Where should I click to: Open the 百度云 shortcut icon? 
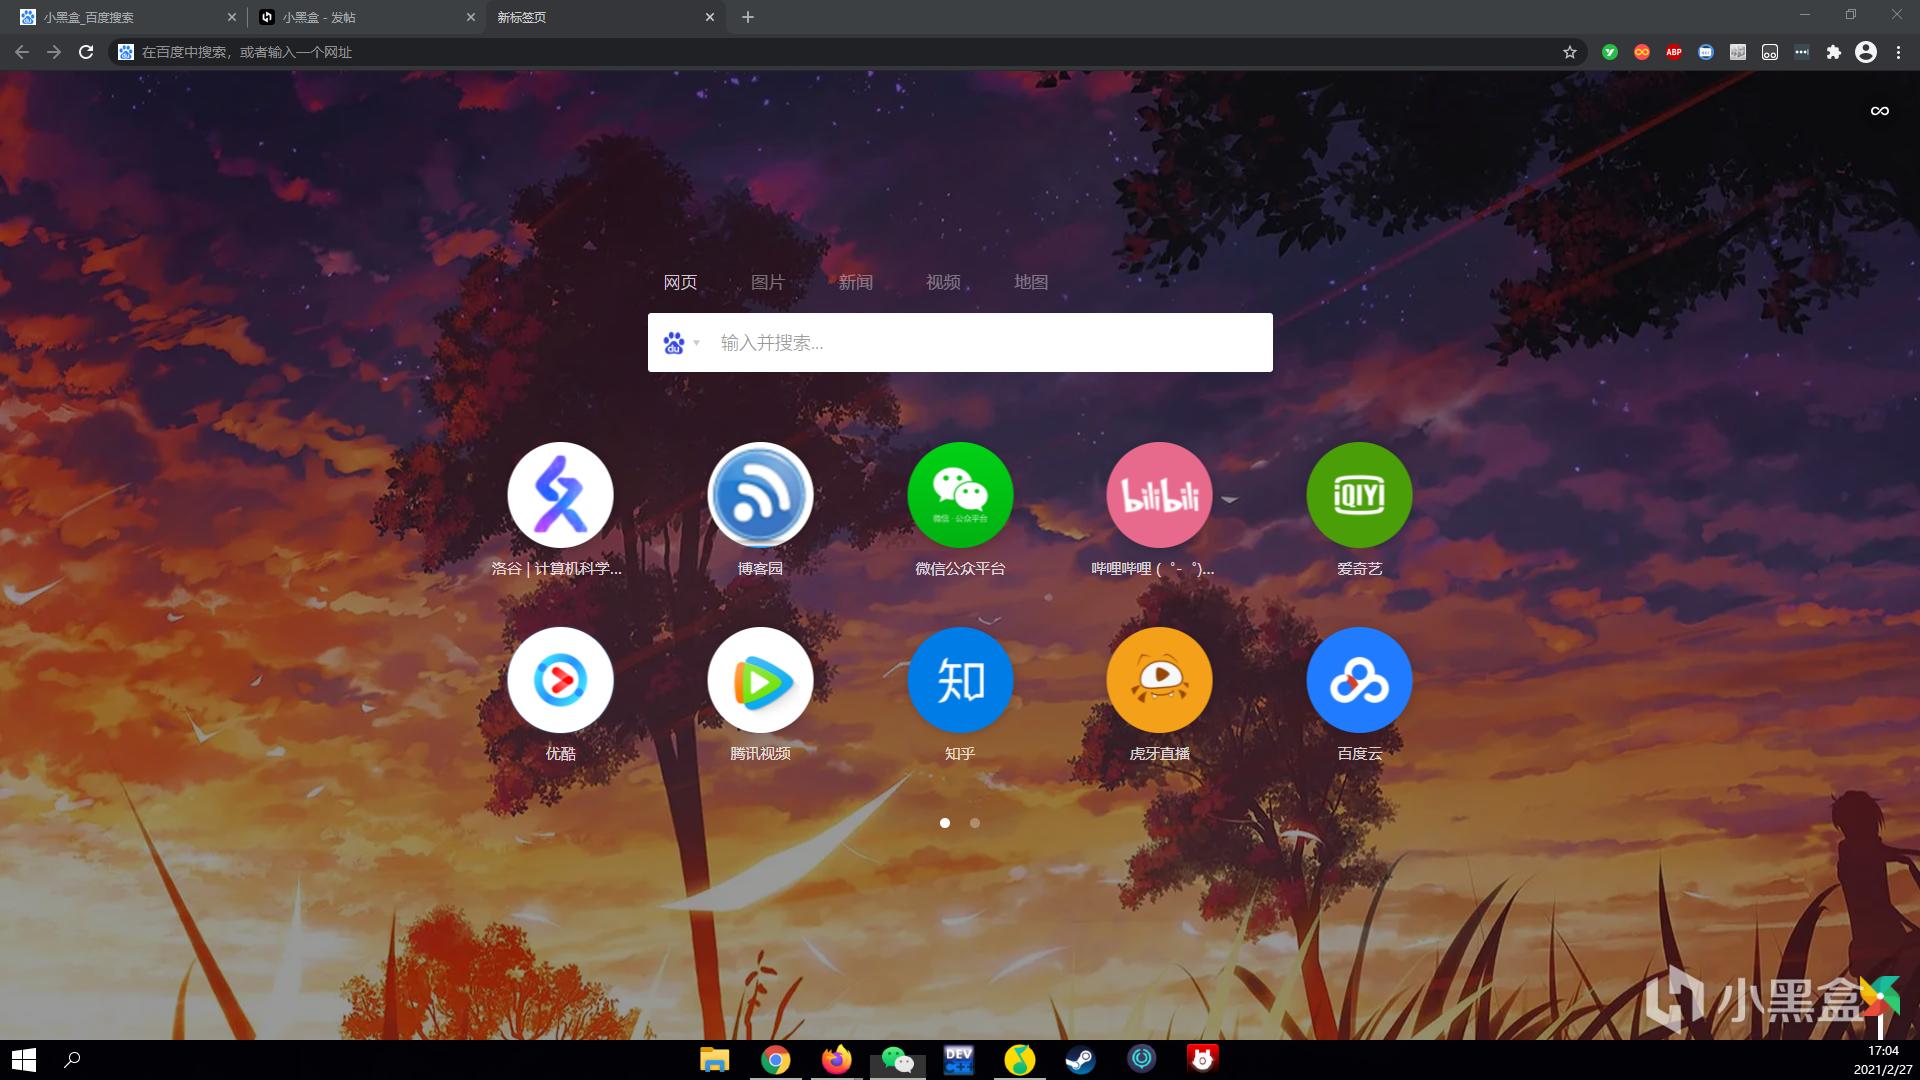click(x=1359, y=680)
